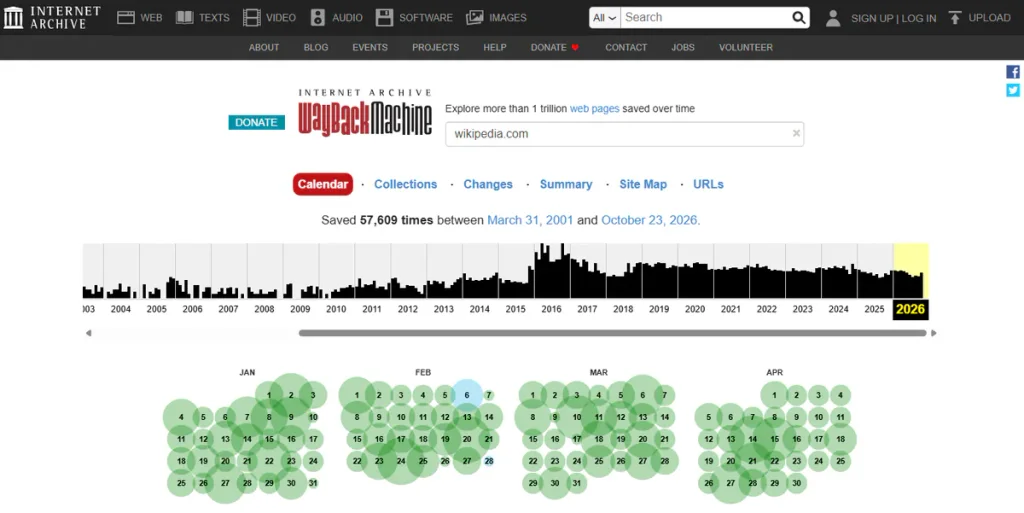Open the CONTACT menu item
Viewport: 1024px width, 513px height.
click(x=626, y=47)
